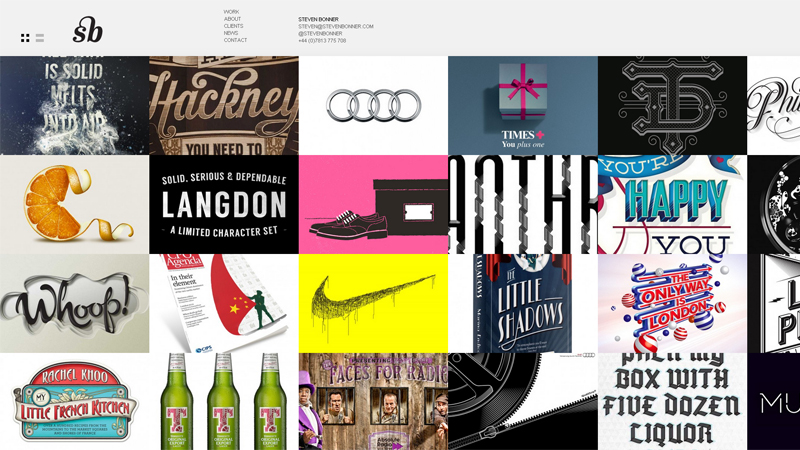Open the Gothic black lettering thumbnail
This screenshot has width=800, height=450.
[x=523, y=205]
